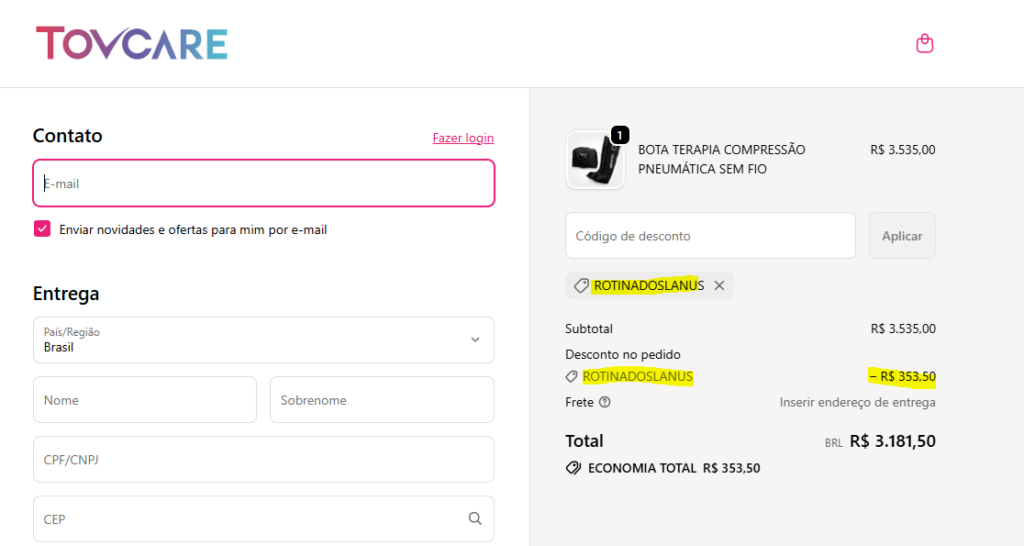The width and height of the screenshot is (1024, 546).
Task: Click the Inserir endereço de entrega text
Action: 857,402
